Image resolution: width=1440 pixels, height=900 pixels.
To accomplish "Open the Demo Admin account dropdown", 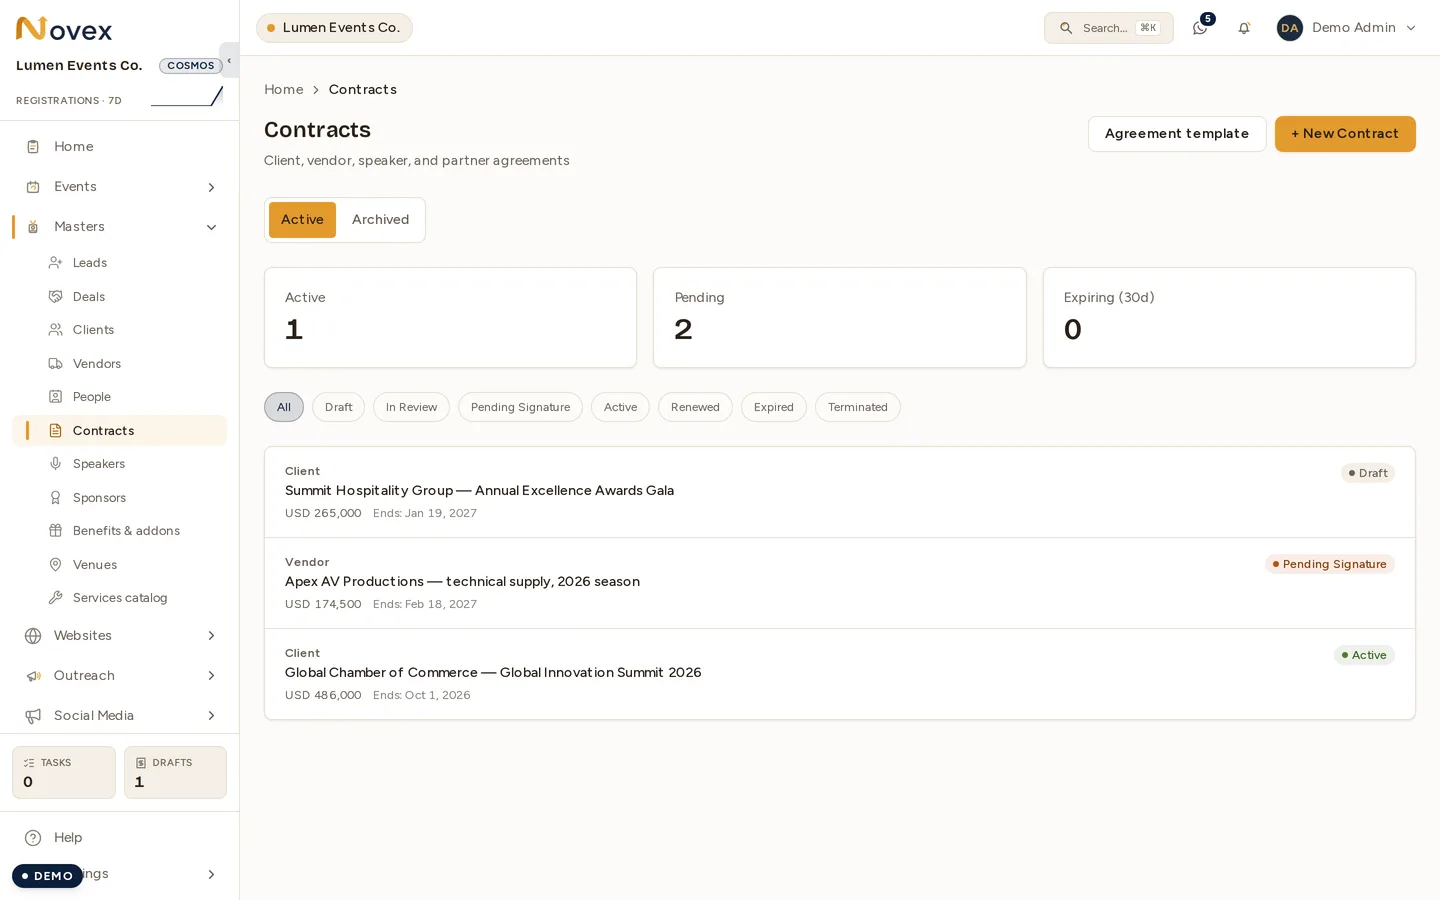I will pyautogui.click(x=1346, y=28).
